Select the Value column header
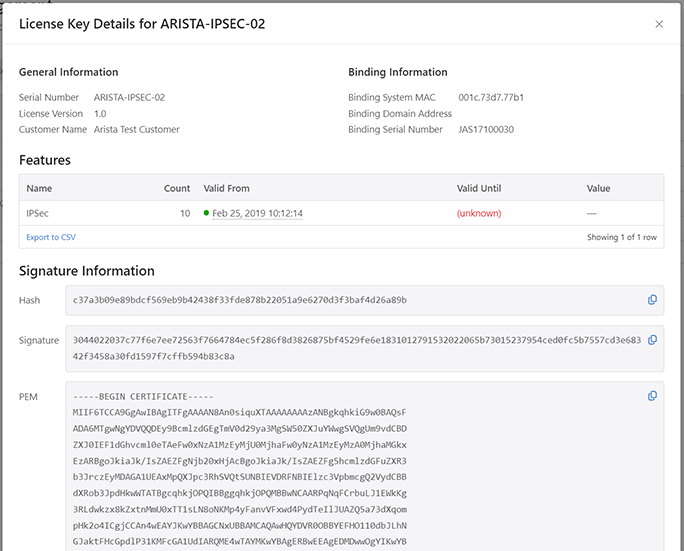This screenshot has height=551, width=684. 598,188
